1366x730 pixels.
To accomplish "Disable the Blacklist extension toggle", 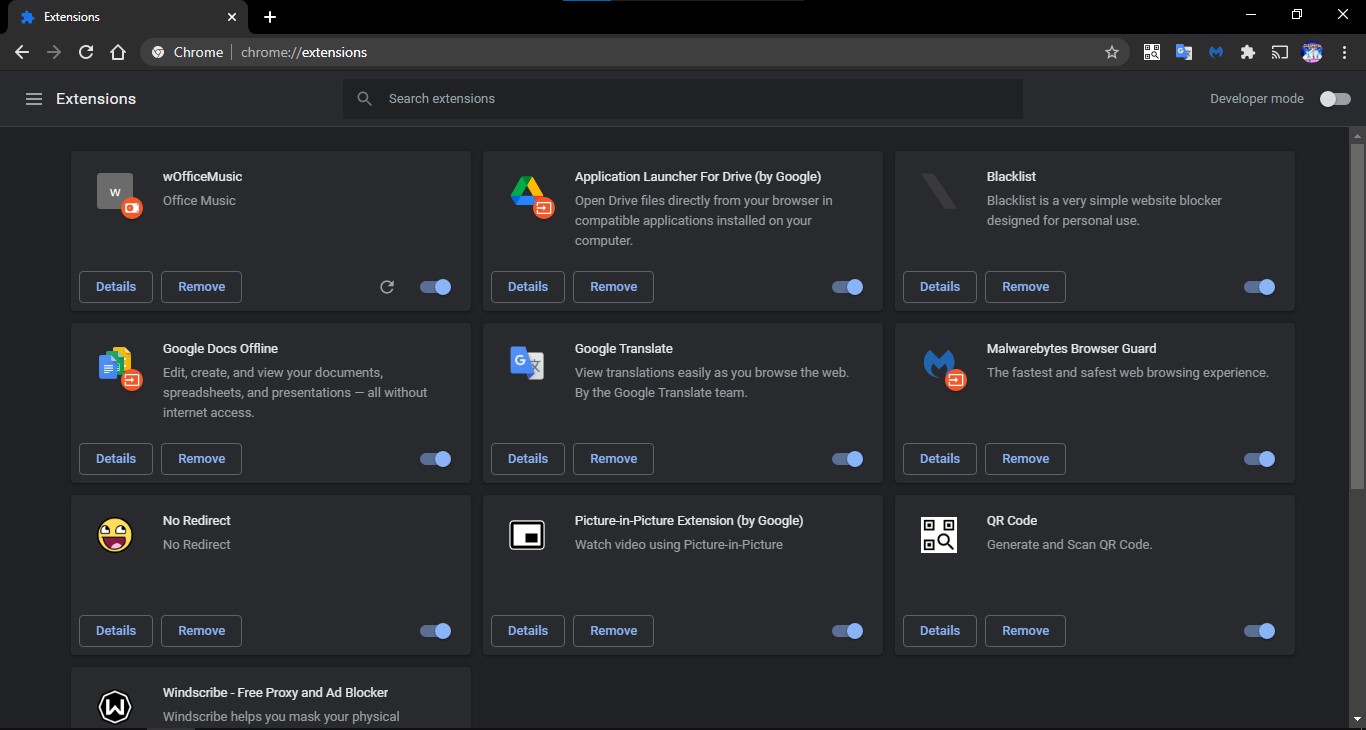I will (1260, 287).
